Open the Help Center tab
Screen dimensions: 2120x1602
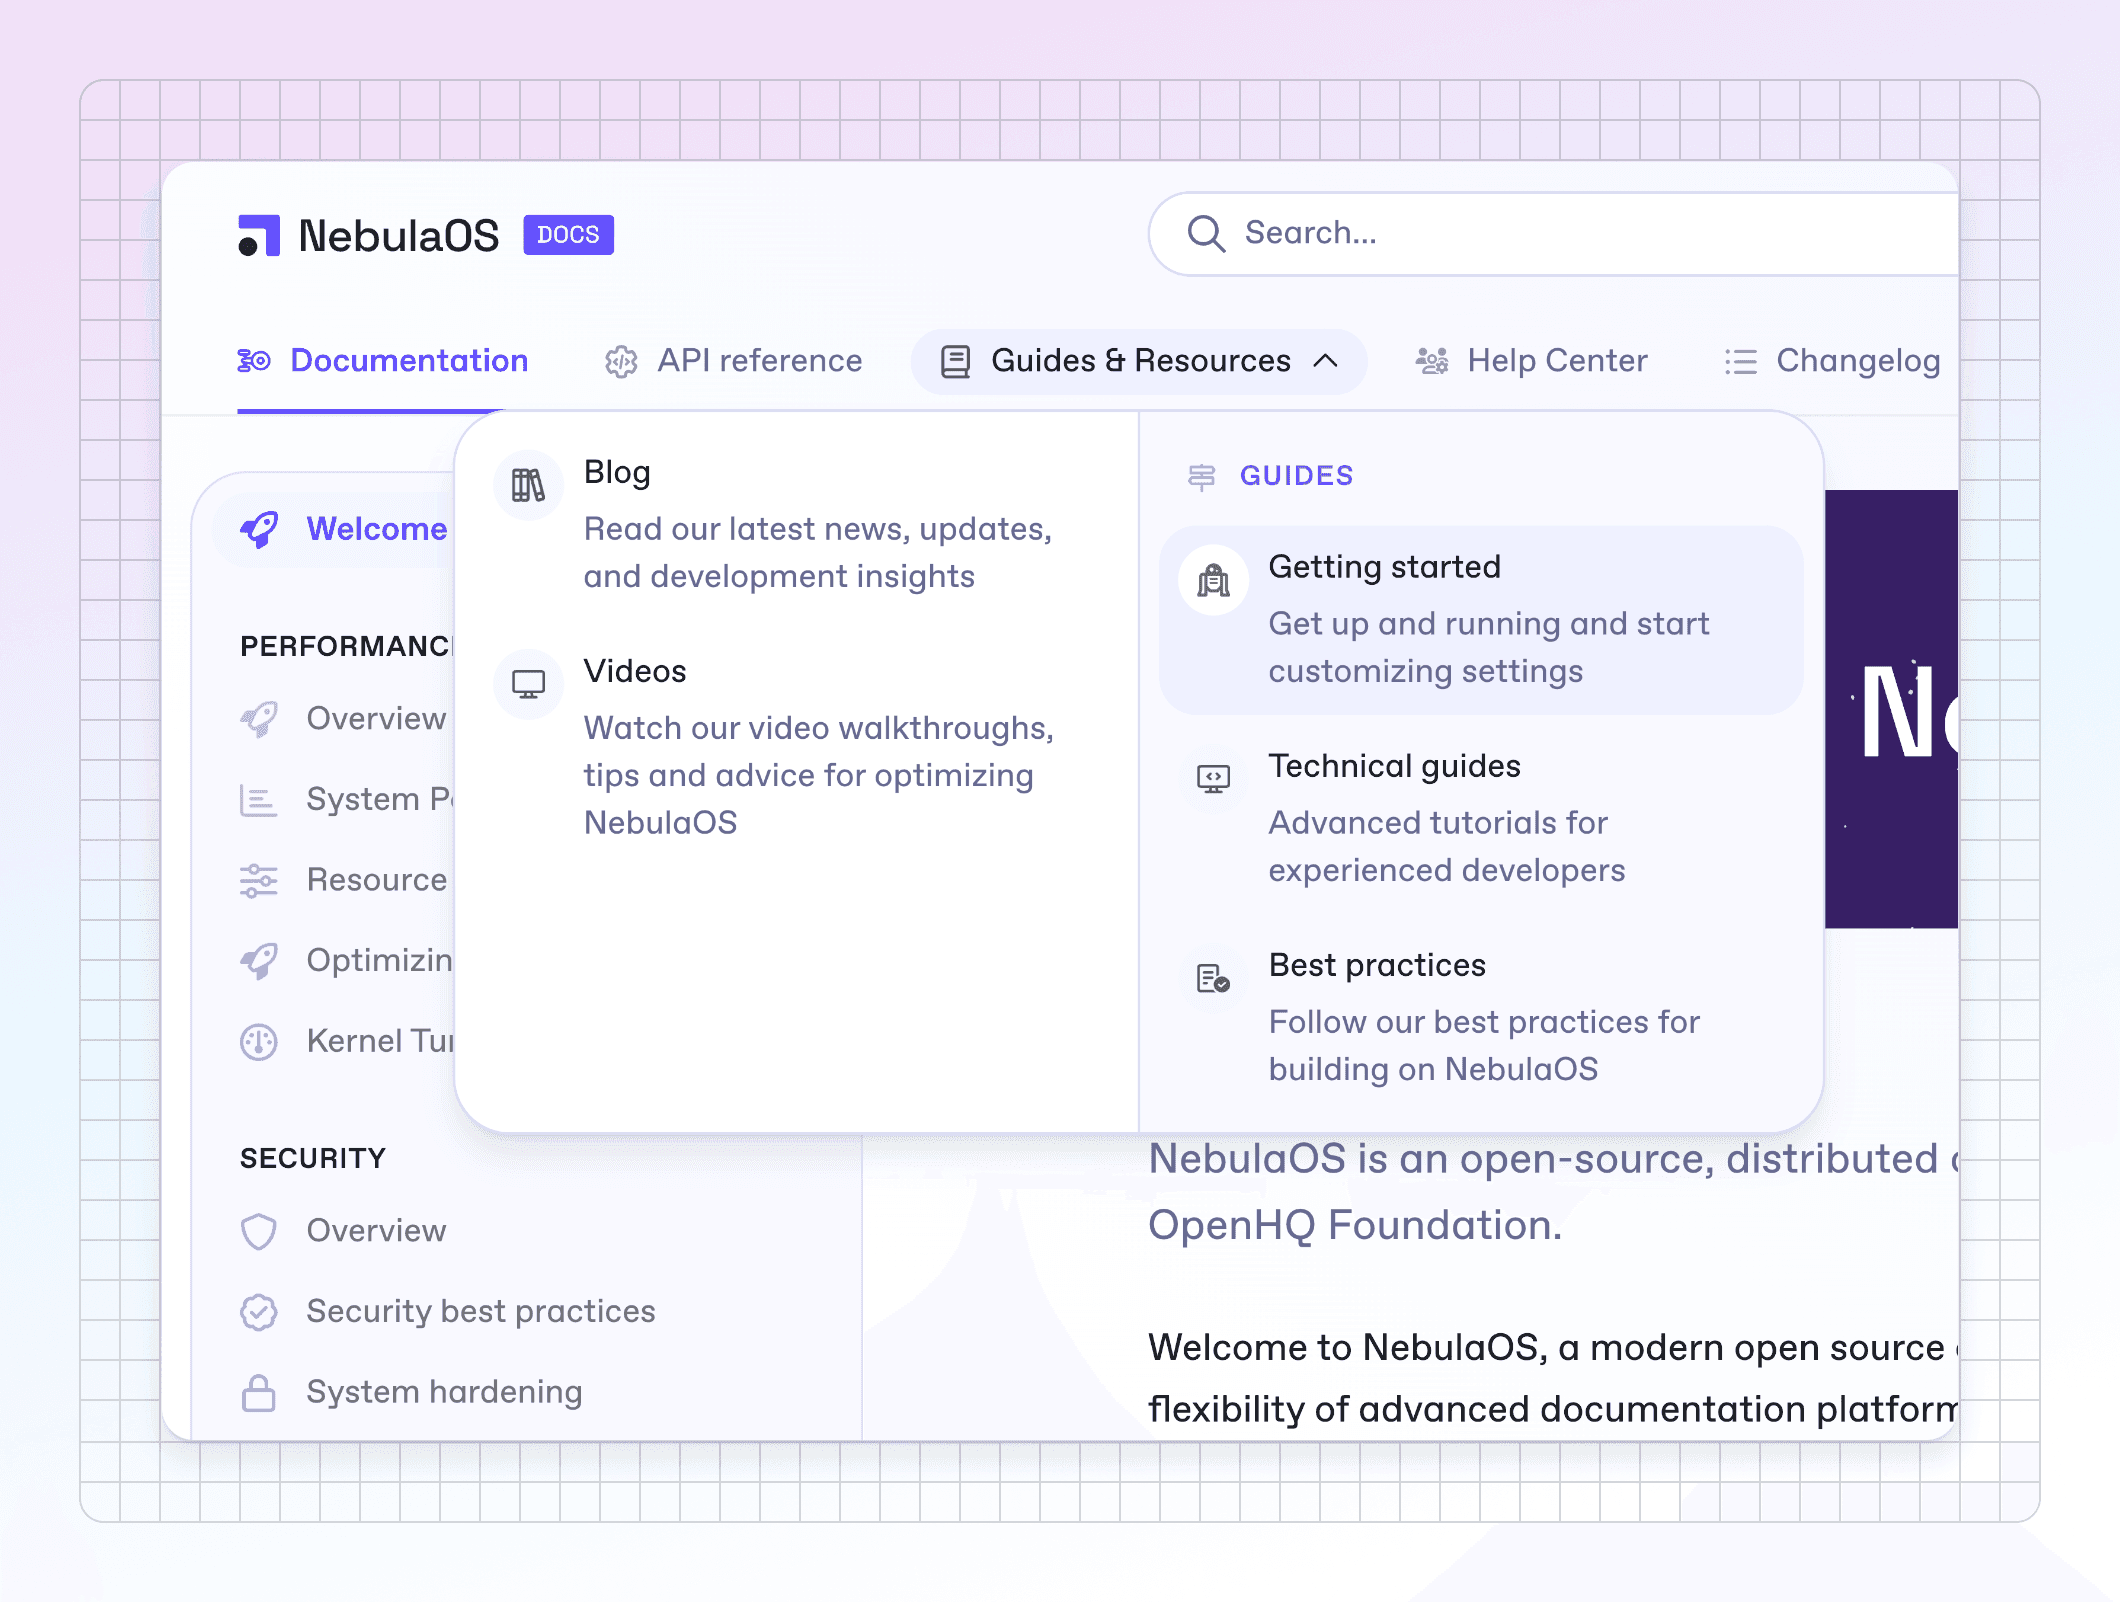coord(1532,361)
